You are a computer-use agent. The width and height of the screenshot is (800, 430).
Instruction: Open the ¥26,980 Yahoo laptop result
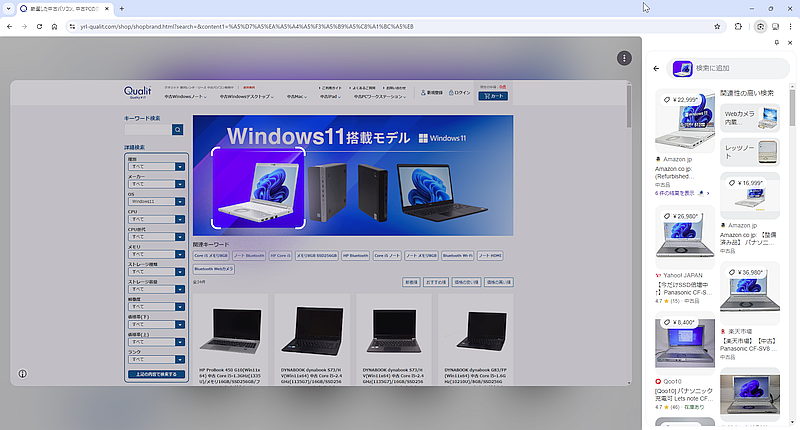(685, 237)
